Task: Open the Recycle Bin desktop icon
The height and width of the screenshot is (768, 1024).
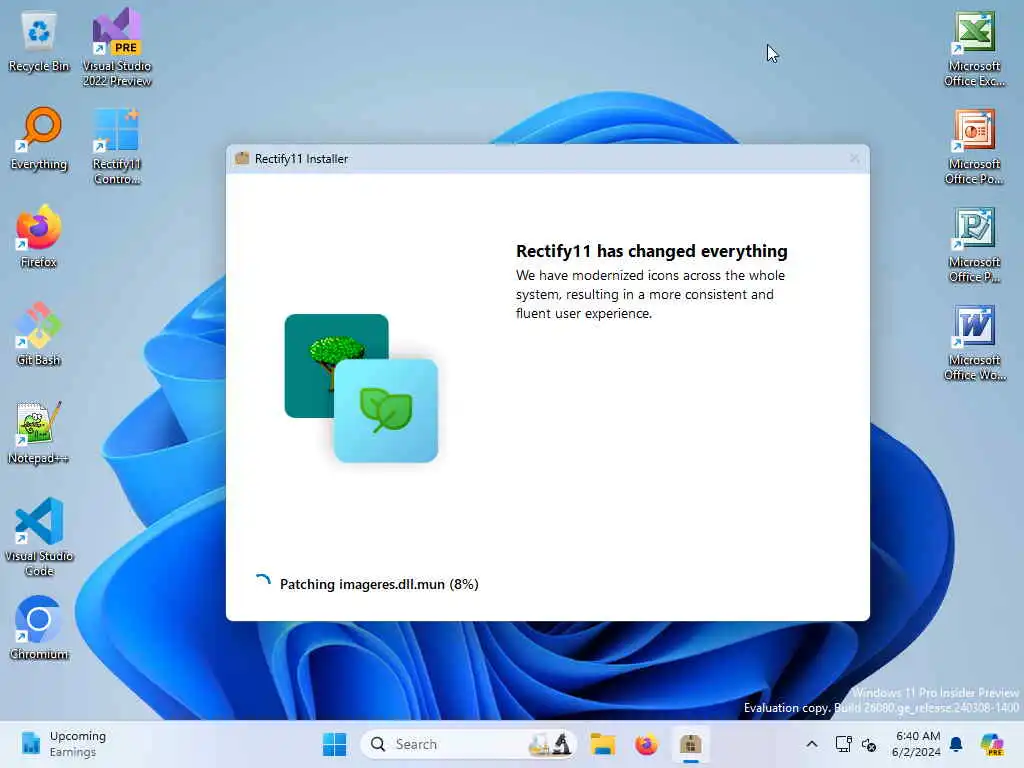Action: click(x=39, y=42)
